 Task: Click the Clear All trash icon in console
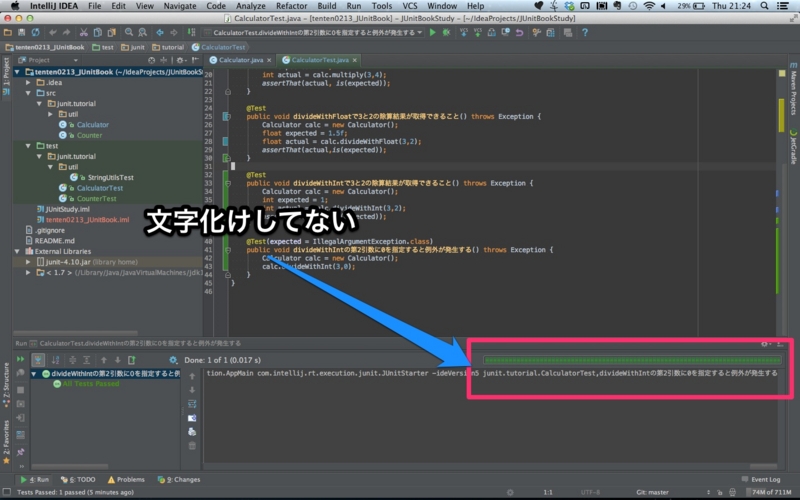(192, 445)
